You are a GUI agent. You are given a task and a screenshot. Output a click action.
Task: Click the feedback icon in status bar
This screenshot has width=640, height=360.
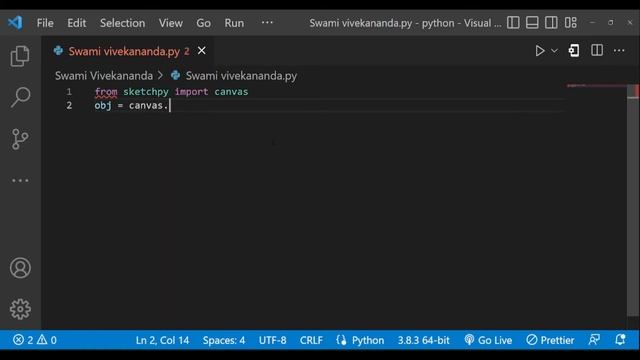(x=594, y=340)
